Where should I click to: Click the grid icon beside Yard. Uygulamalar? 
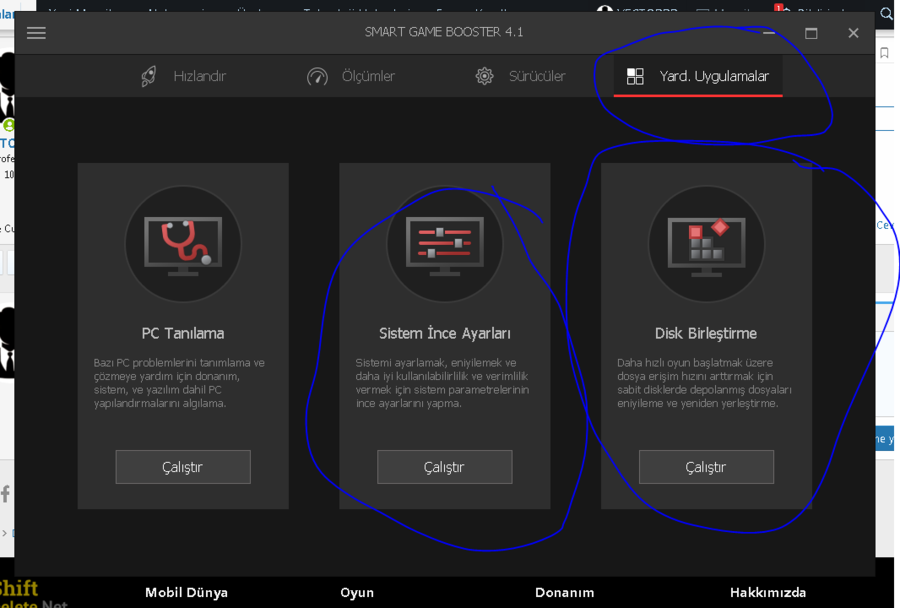635,76
